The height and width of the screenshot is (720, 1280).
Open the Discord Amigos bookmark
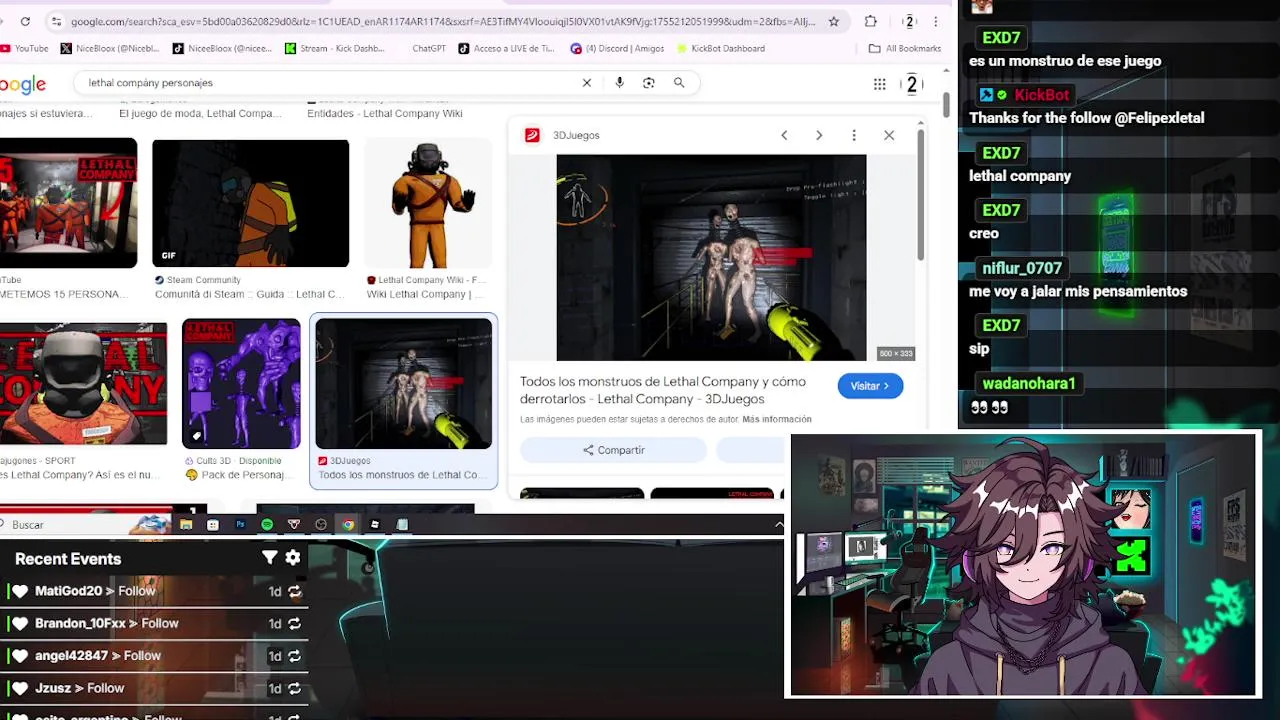[617, 48]
